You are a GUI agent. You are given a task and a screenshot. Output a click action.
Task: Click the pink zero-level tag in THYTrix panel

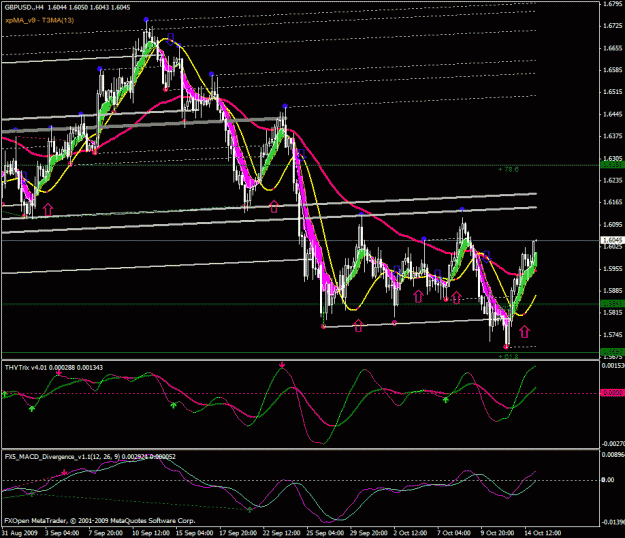[611, 393]
